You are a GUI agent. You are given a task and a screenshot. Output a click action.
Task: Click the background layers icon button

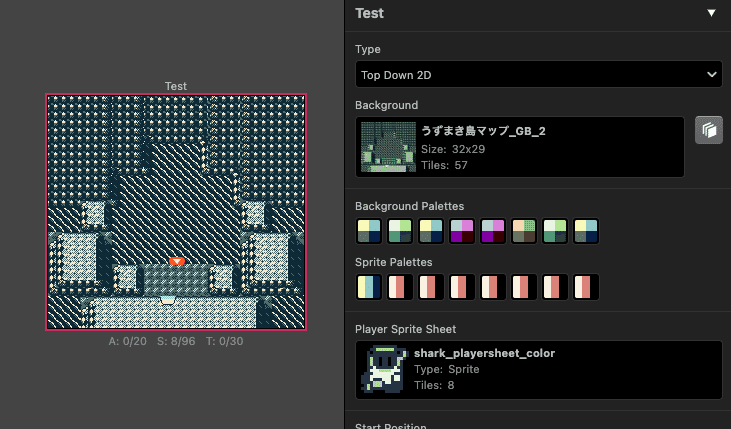coord(709,130)
